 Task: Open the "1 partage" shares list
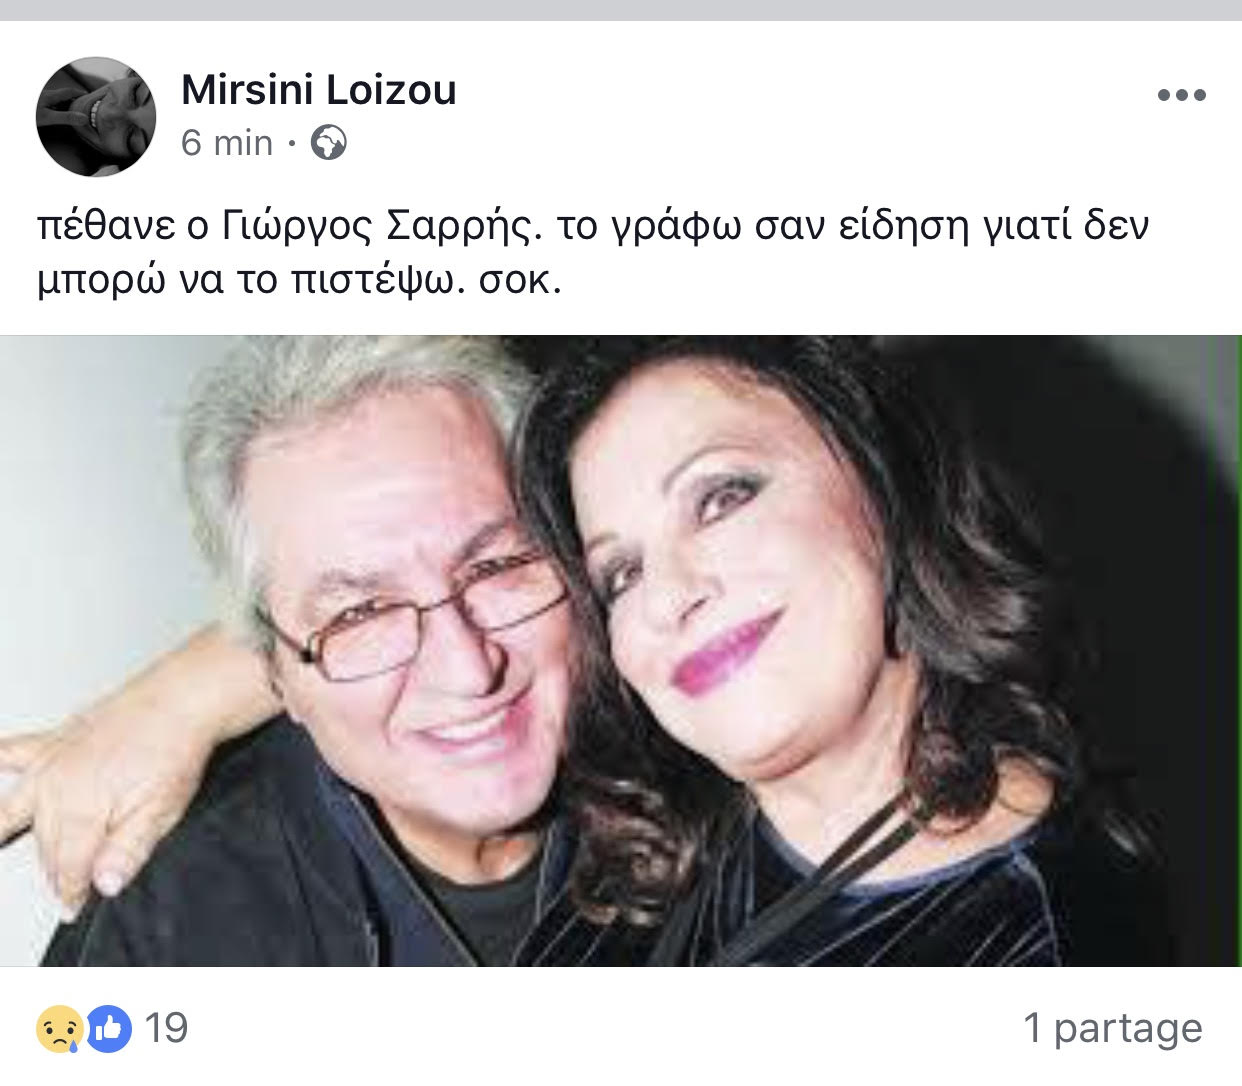pos(1112,1028)
